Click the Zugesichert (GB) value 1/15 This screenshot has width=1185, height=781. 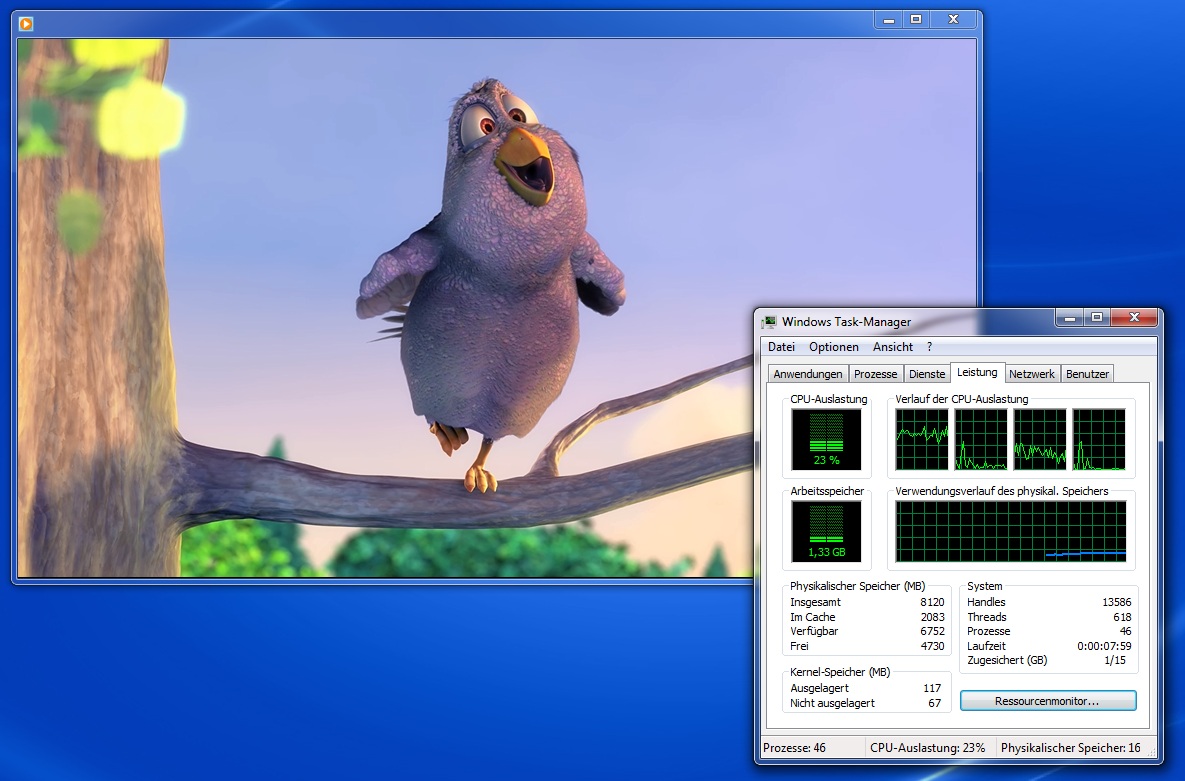1115,660
